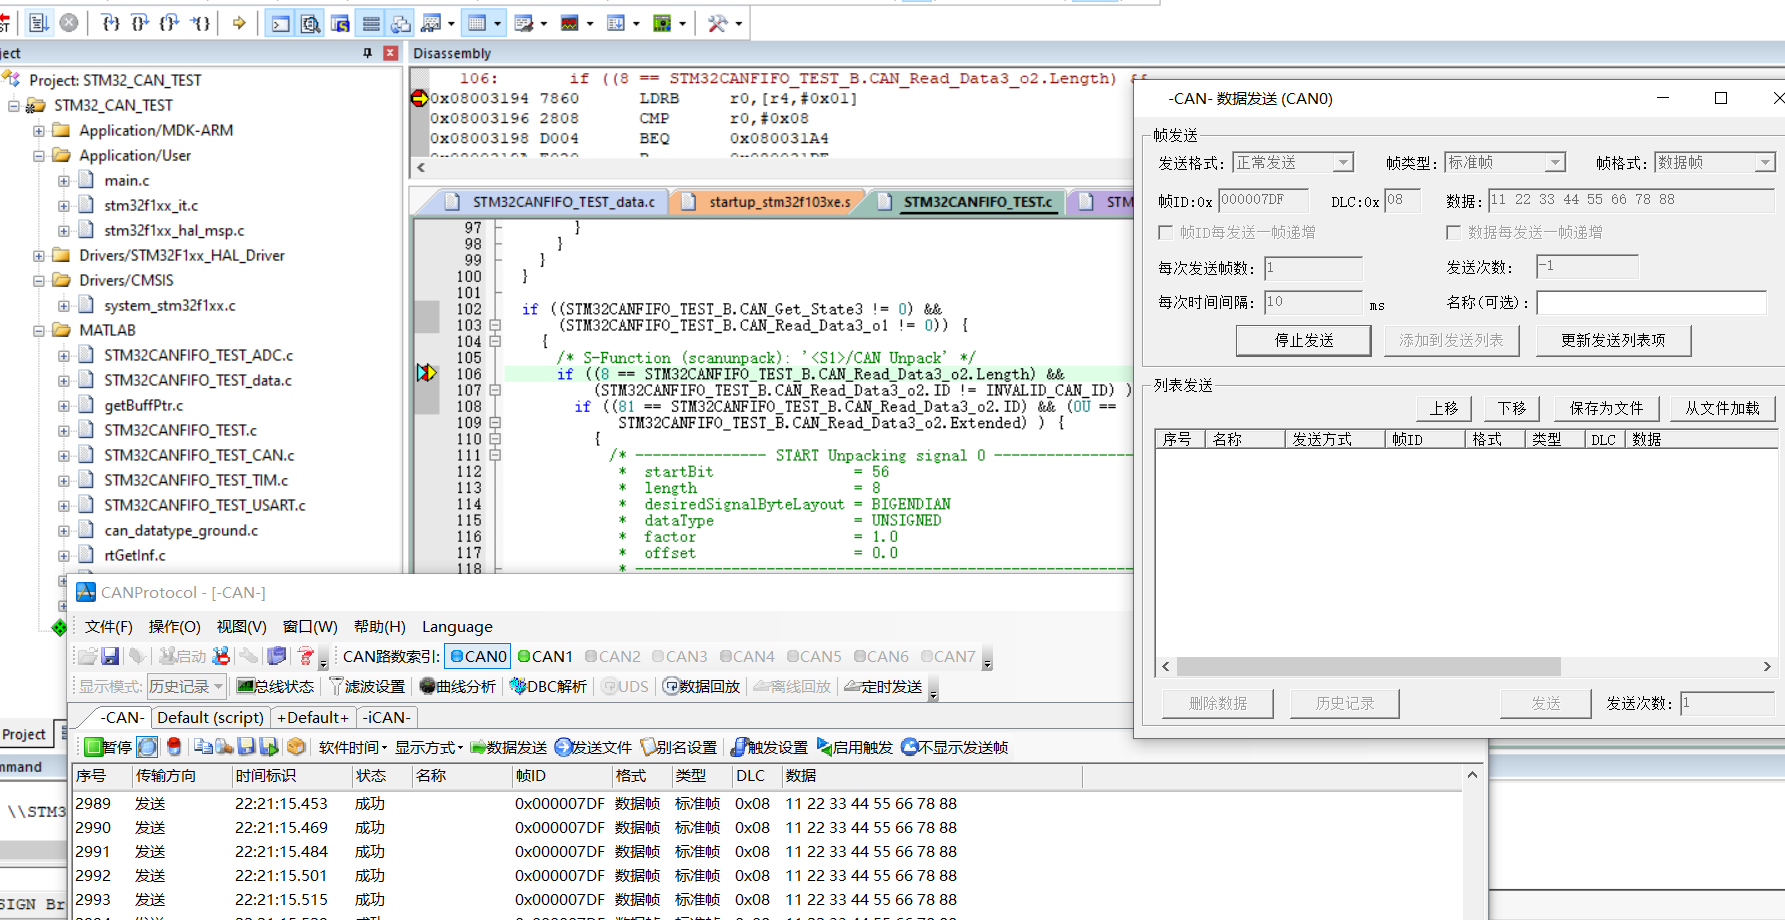The image size is (1785, 920).
Task: Open the Symbols Window toolbar icon
Action: 341,23
